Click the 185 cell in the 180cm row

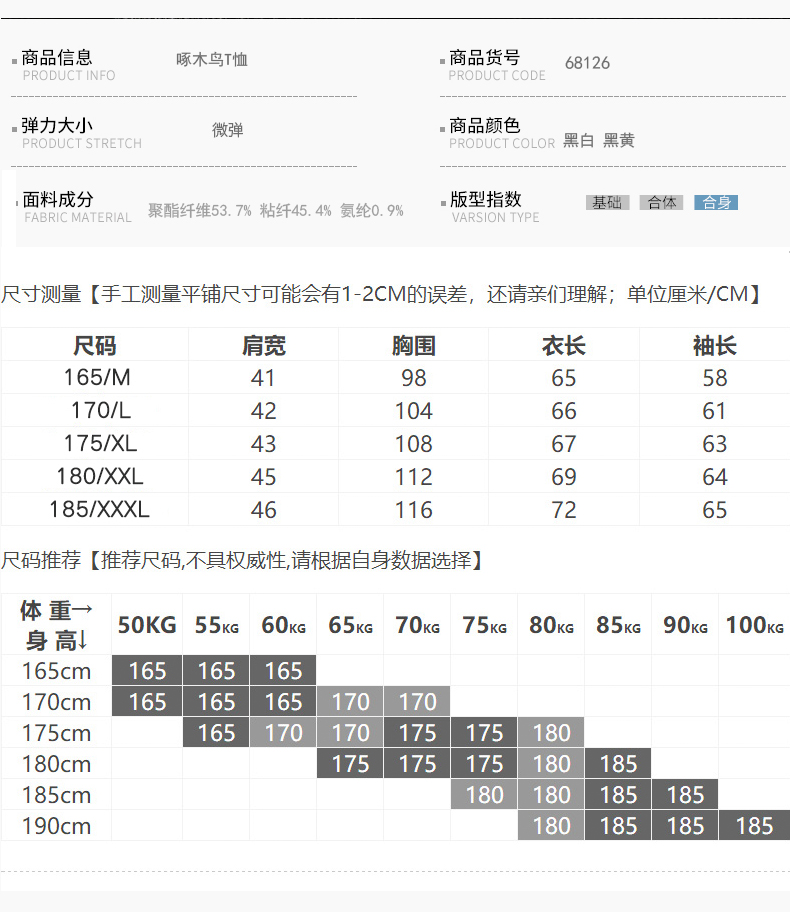pos(618,764)
